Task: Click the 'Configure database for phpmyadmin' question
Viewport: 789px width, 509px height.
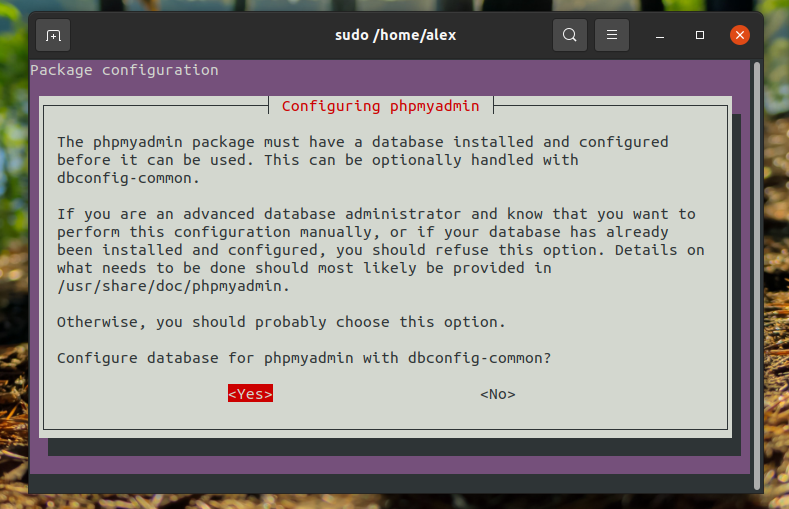Action: (x=304, y=358)
